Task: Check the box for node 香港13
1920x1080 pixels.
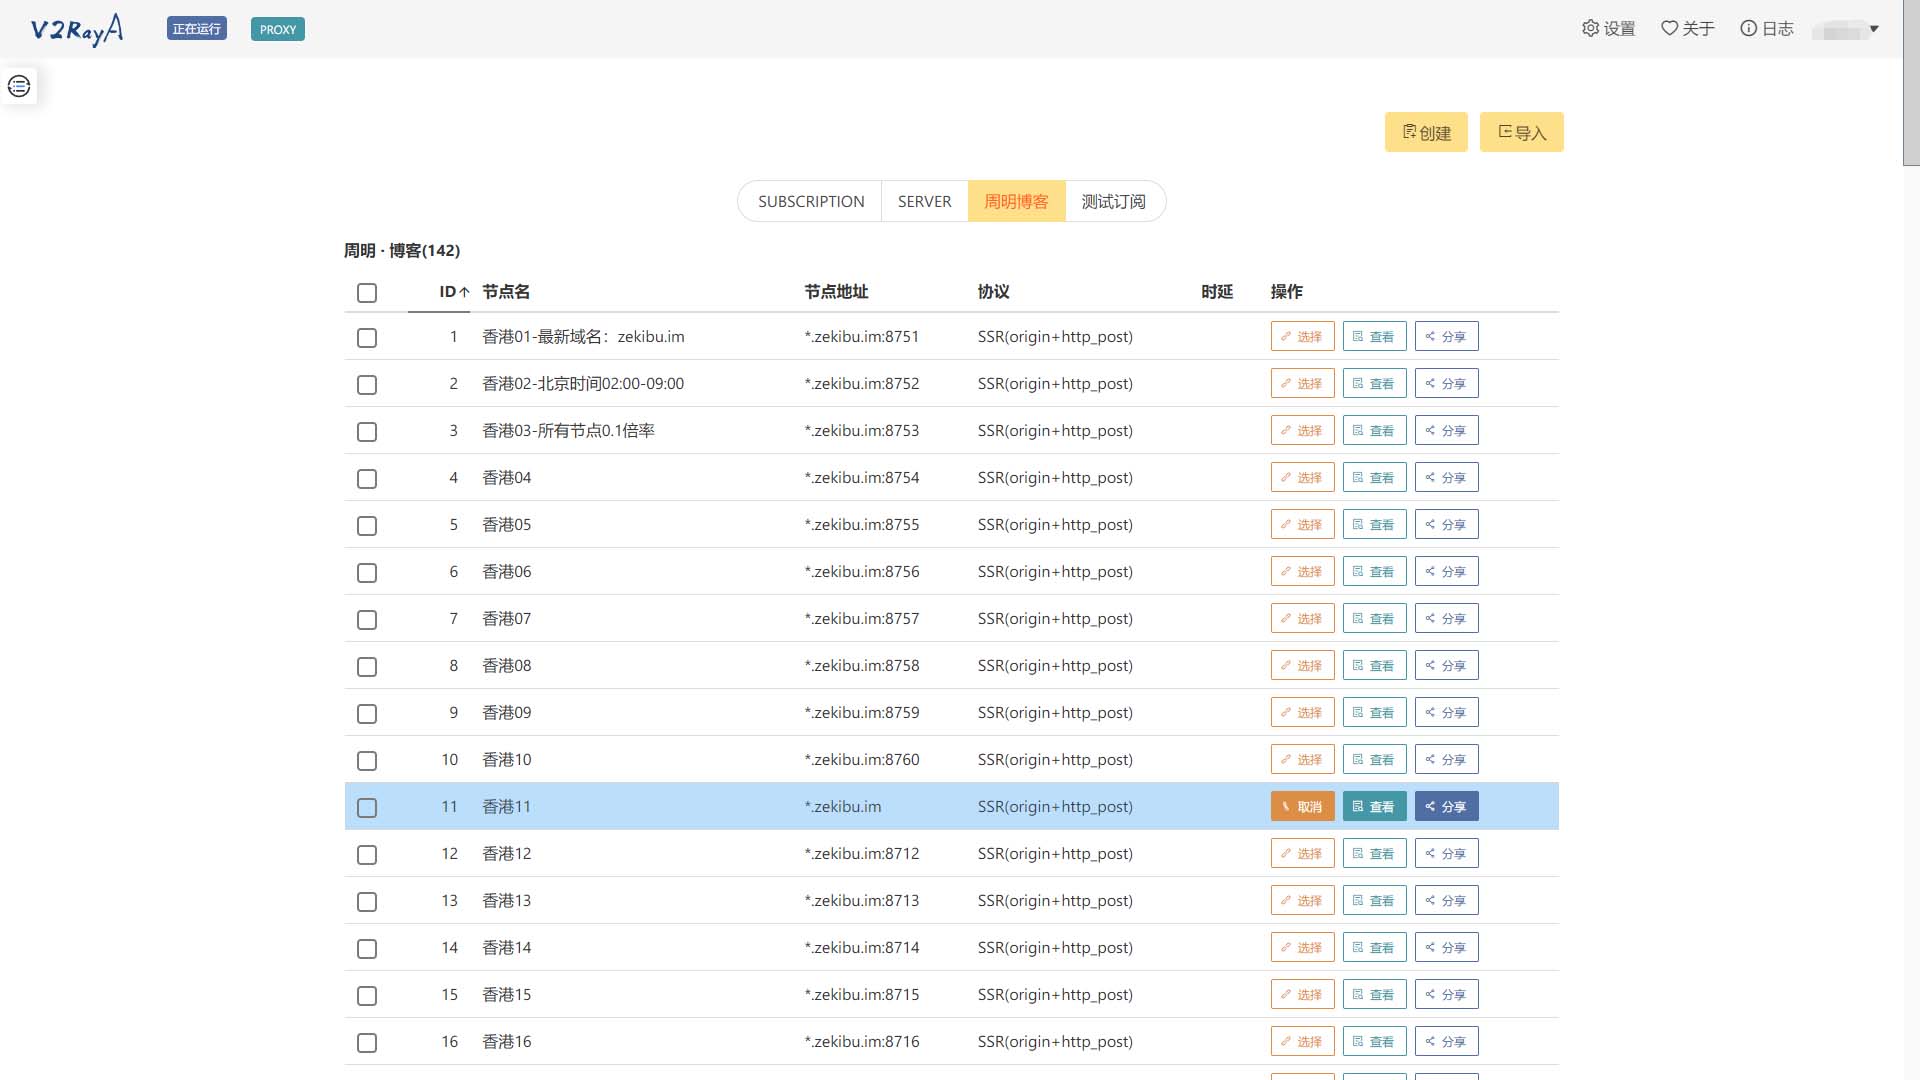Action: tap(367, 902)
